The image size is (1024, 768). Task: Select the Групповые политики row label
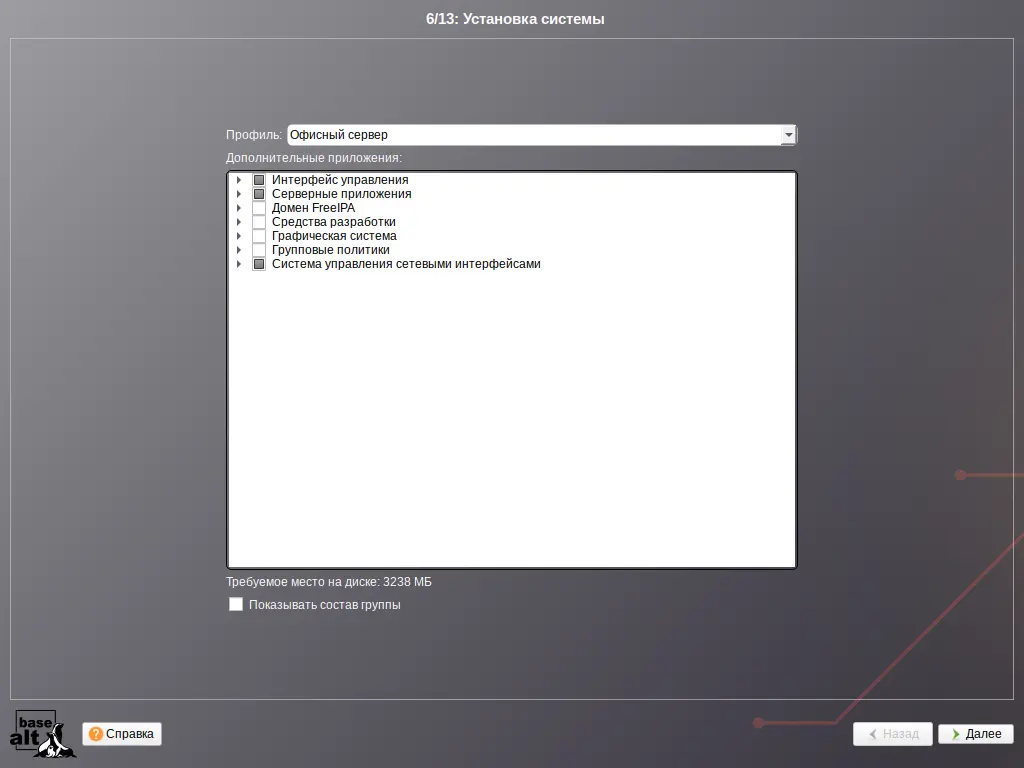pos(331,250)
